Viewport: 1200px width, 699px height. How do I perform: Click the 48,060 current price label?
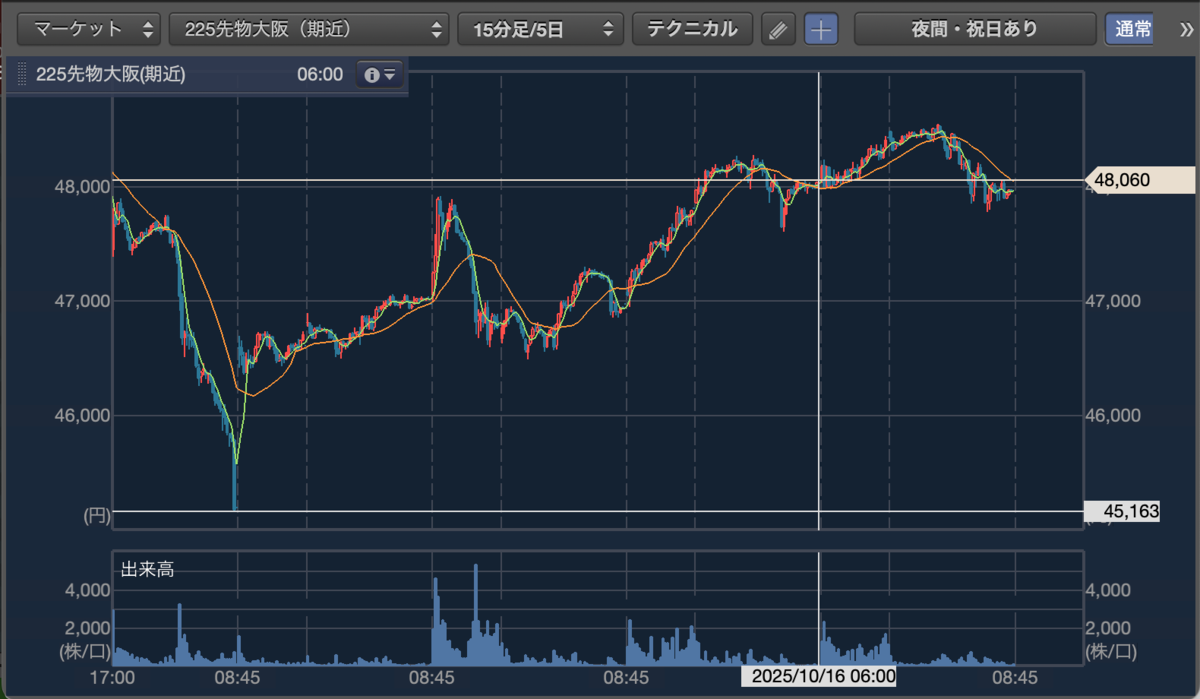point(1138,181)
